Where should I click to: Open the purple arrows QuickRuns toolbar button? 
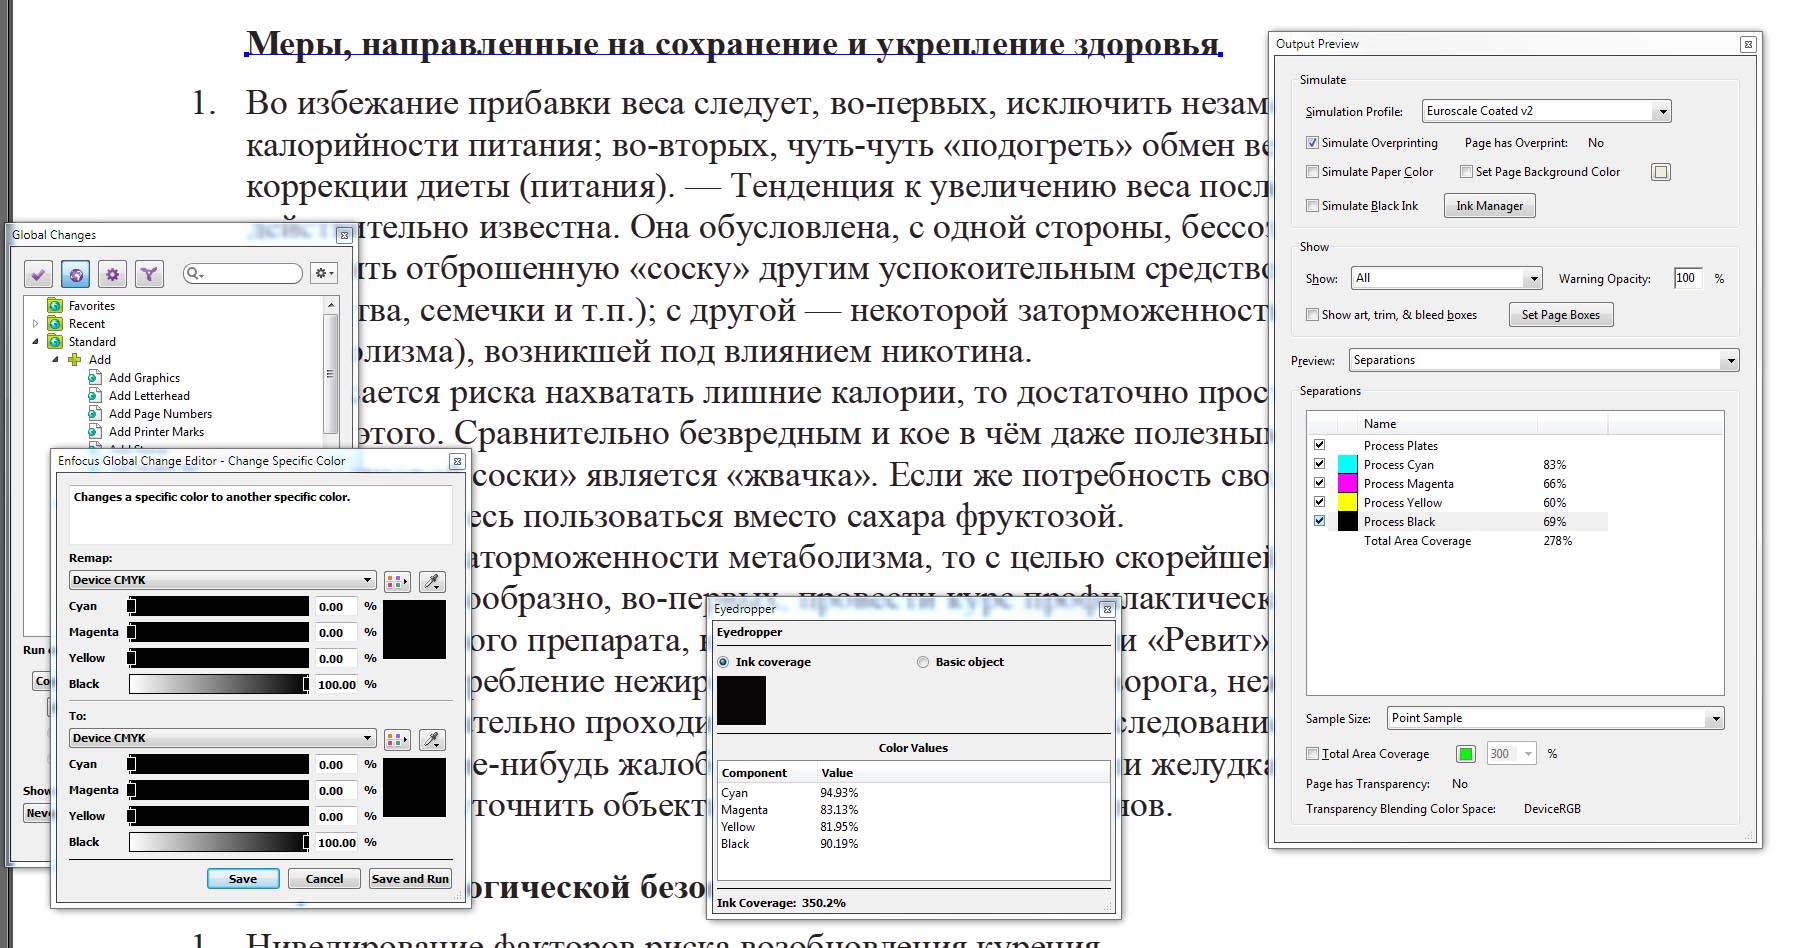click(x=149, y=273)
